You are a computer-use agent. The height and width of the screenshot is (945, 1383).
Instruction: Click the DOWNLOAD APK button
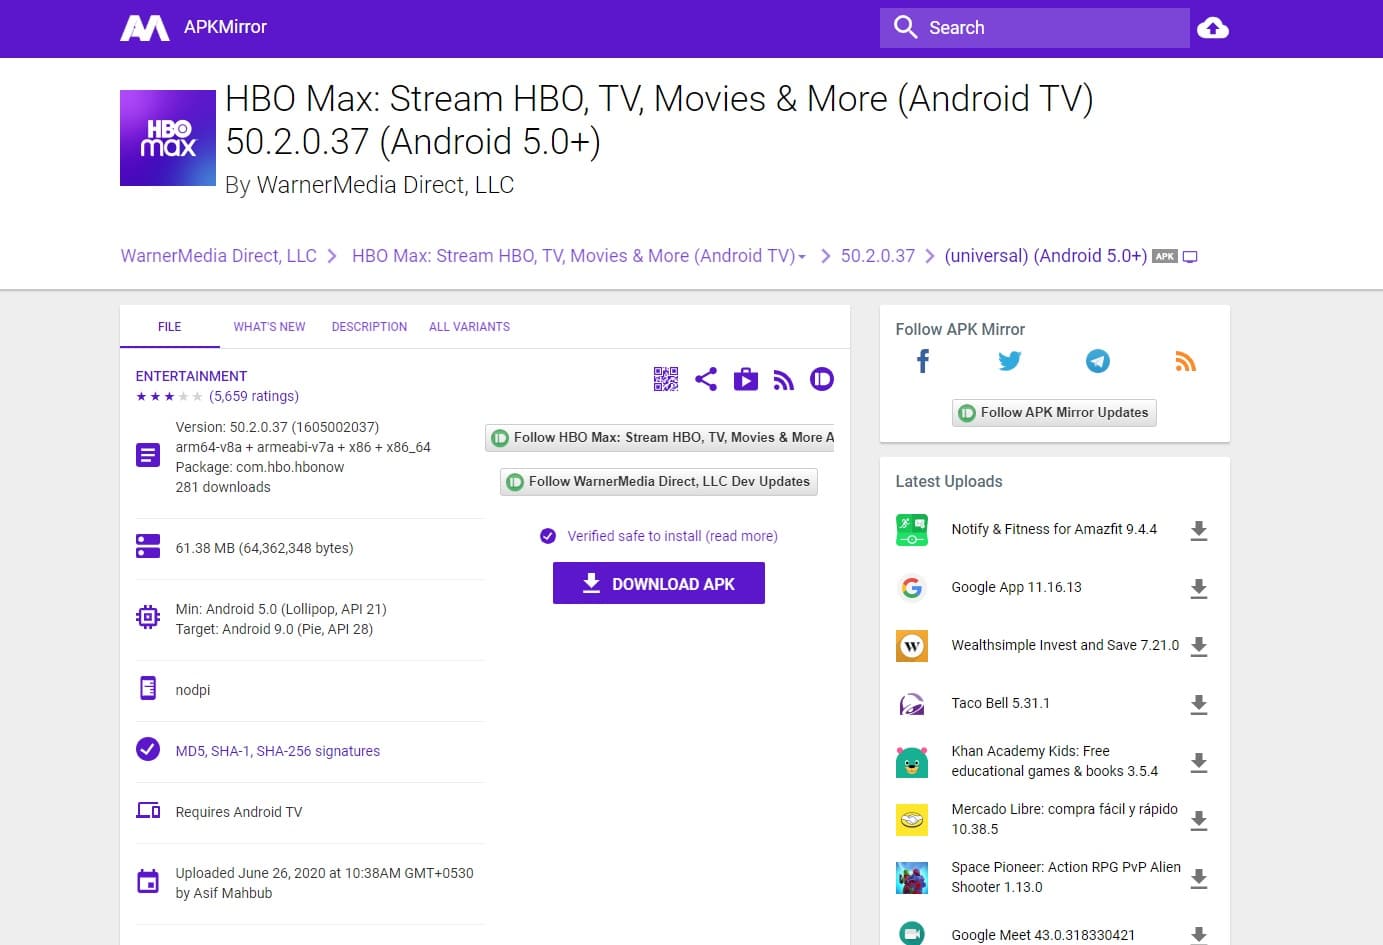(659, 583)
